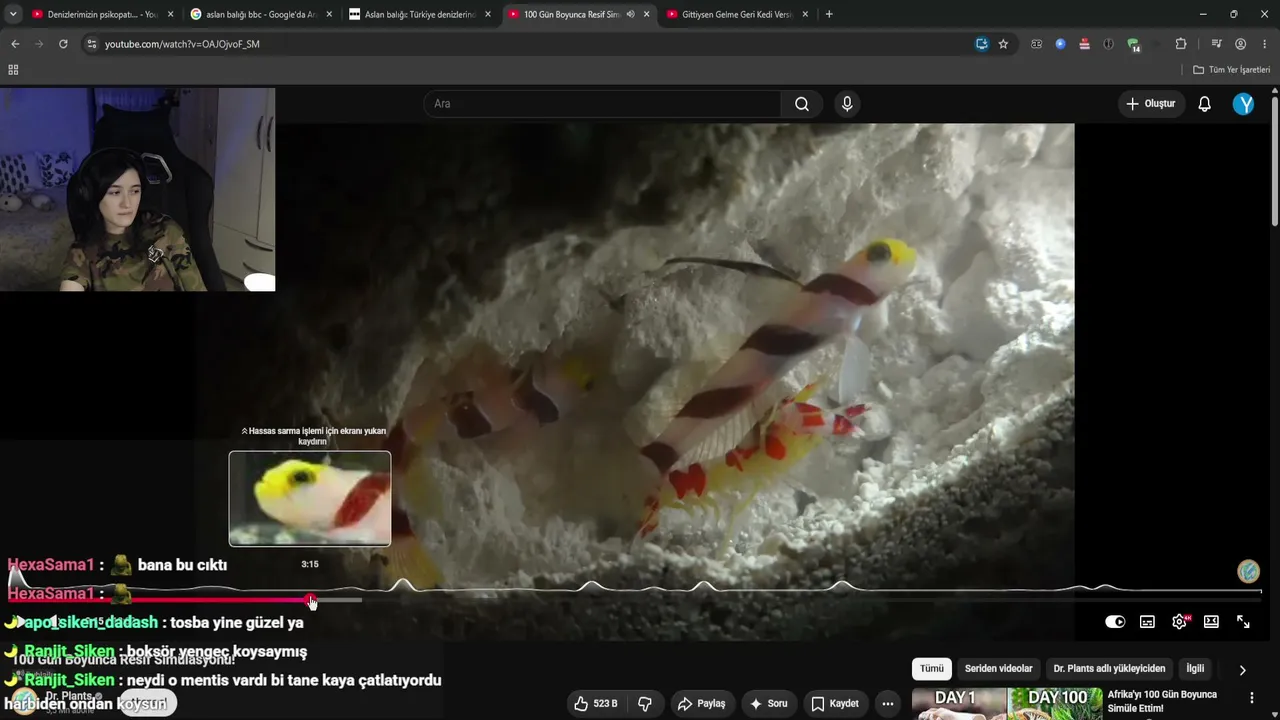Show more filter chips with right arrow
Viewport: 1280px width, 720px height.
(1242, 670)
